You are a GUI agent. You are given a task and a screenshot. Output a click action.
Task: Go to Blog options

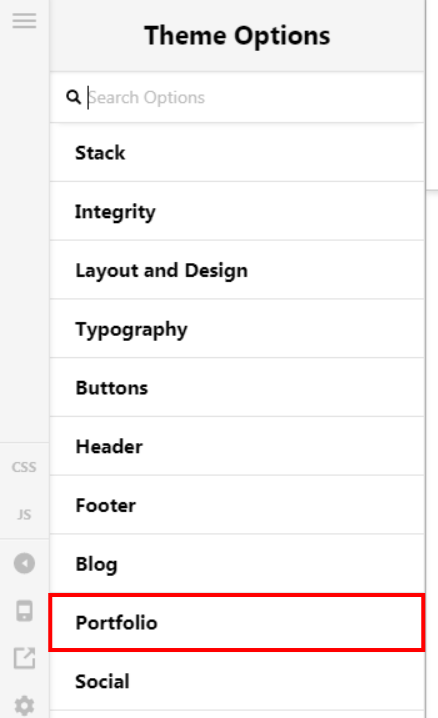click(237, 564)
